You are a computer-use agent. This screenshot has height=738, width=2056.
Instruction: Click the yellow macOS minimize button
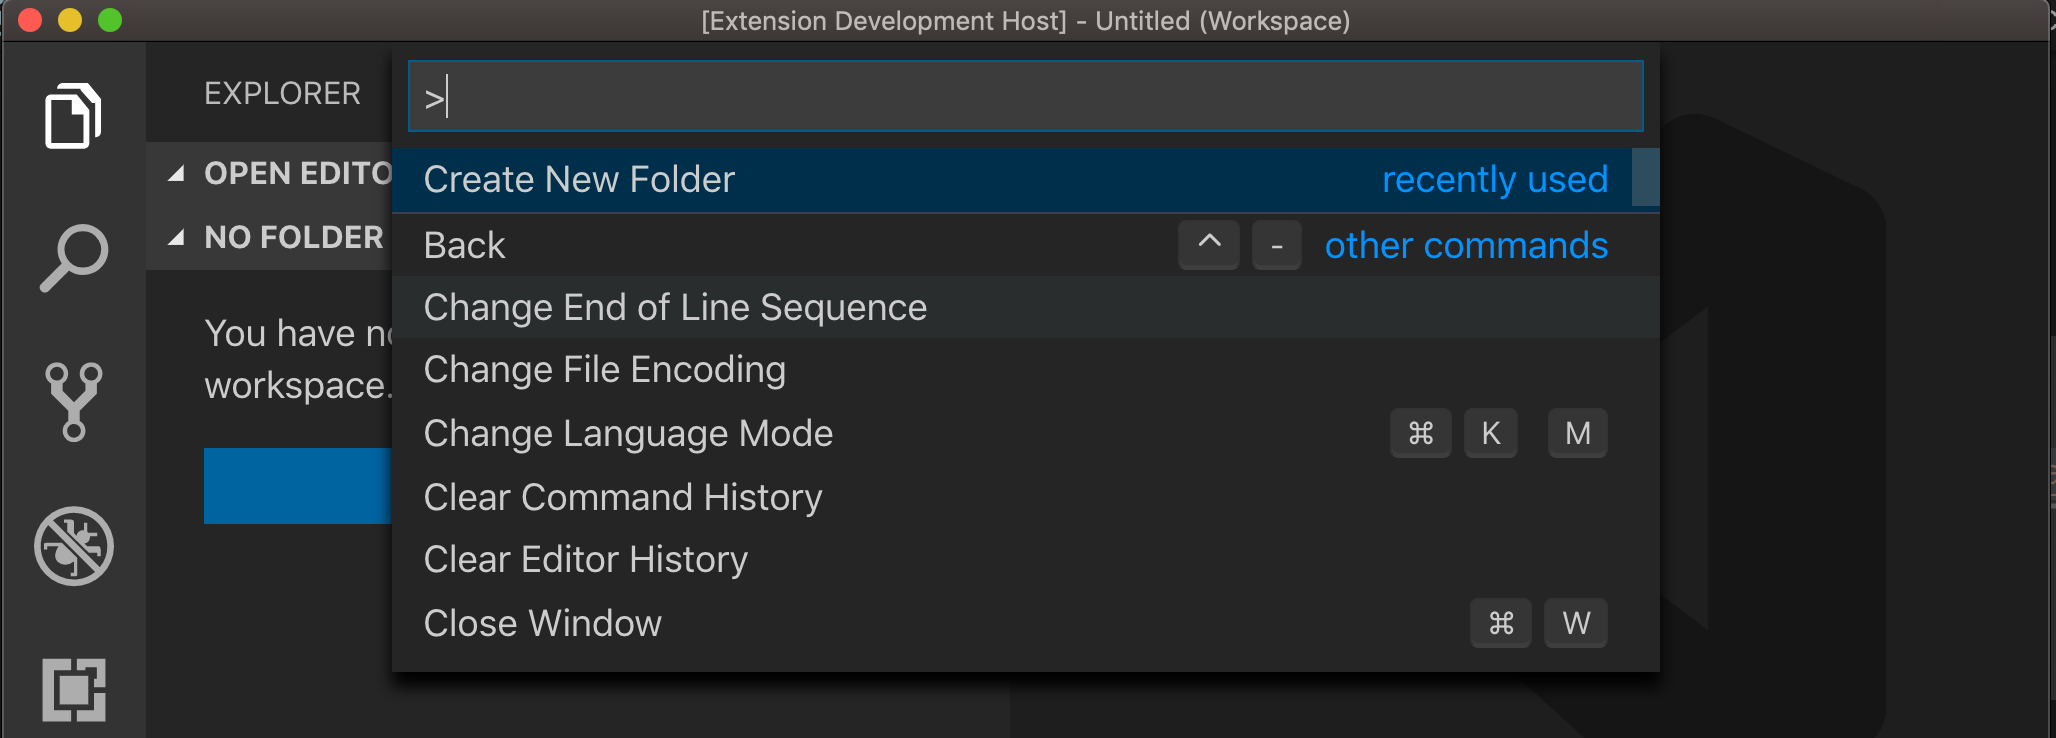click(x=70, y=20)
